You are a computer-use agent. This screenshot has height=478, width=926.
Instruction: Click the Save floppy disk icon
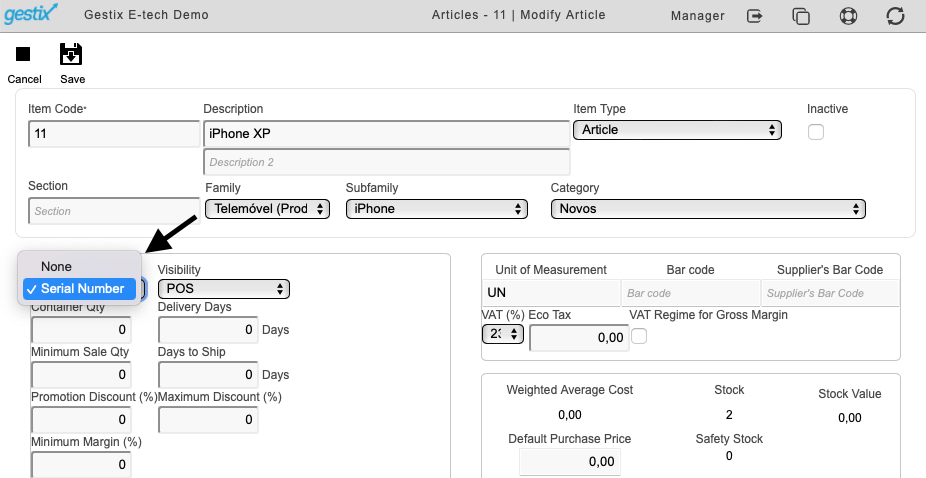71,54
